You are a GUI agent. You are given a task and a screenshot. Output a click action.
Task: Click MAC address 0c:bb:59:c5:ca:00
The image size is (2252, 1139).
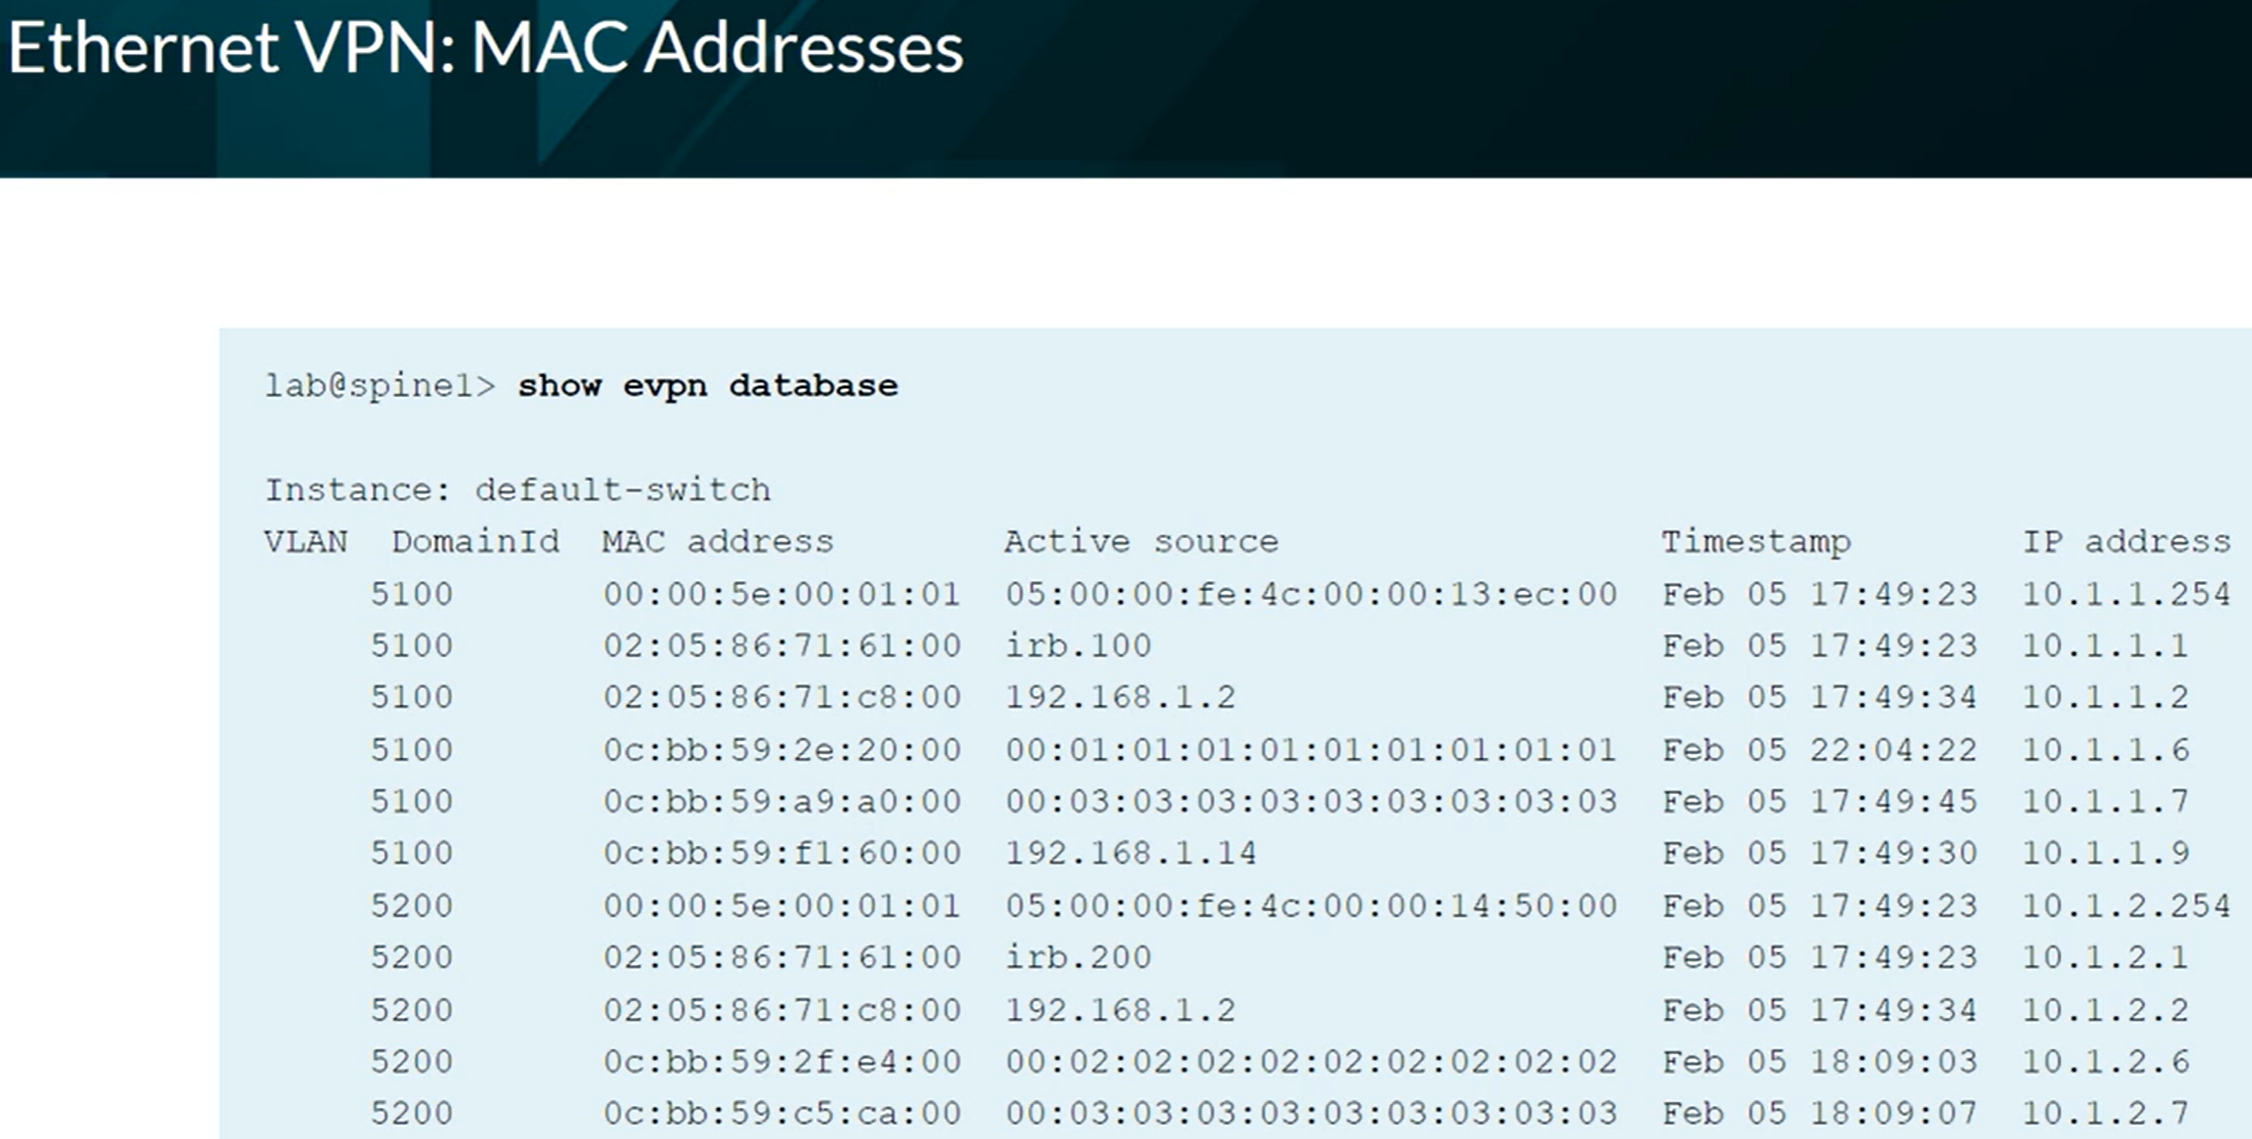tap(782, 1113)
